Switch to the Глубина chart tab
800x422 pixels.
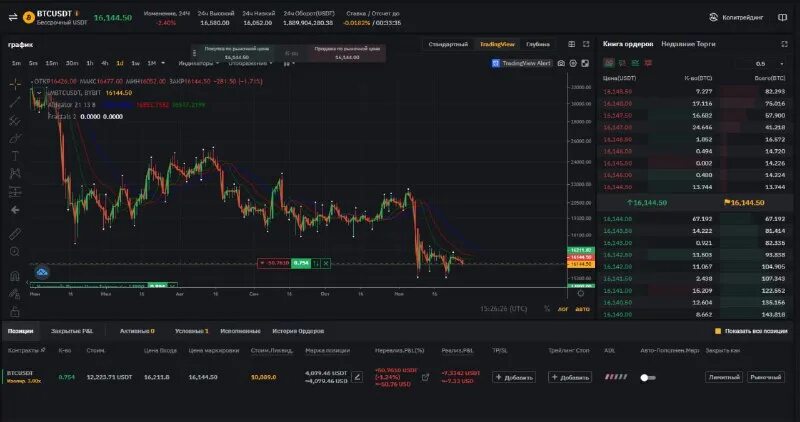[x=538, y=44]
